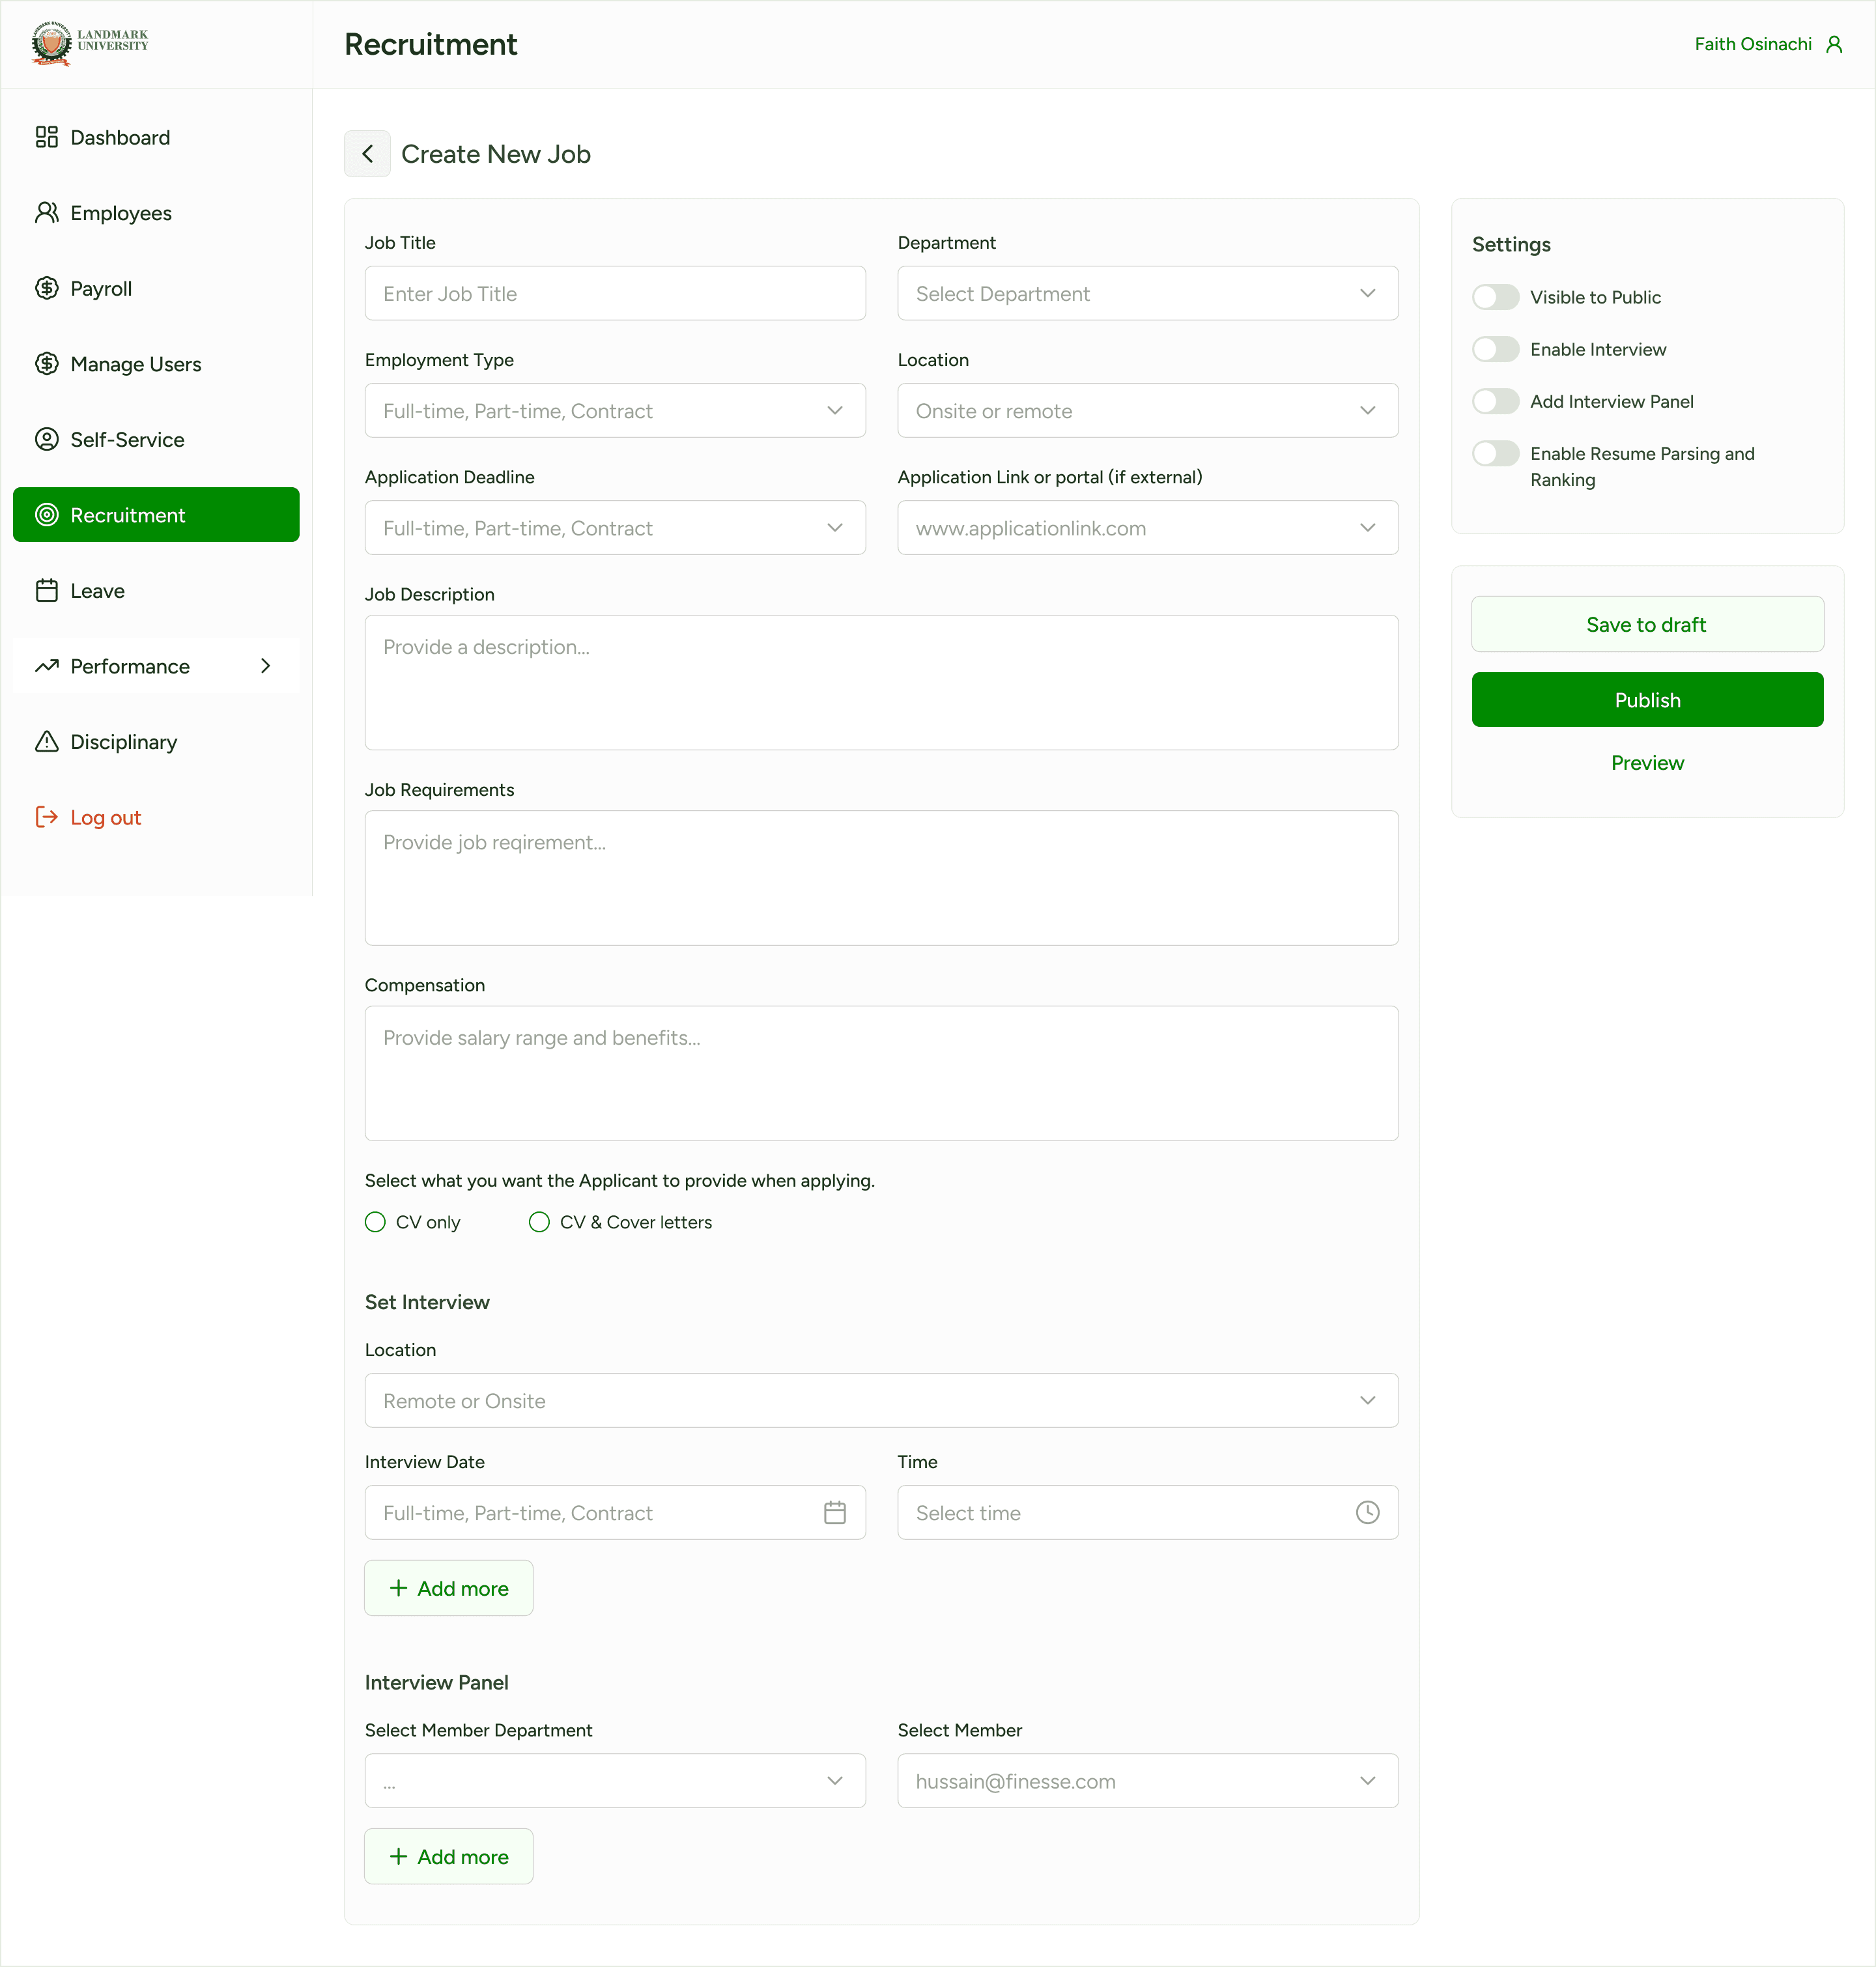
Task: Click the calendar icon in Interview Date field
Action: pos(834,1512)
